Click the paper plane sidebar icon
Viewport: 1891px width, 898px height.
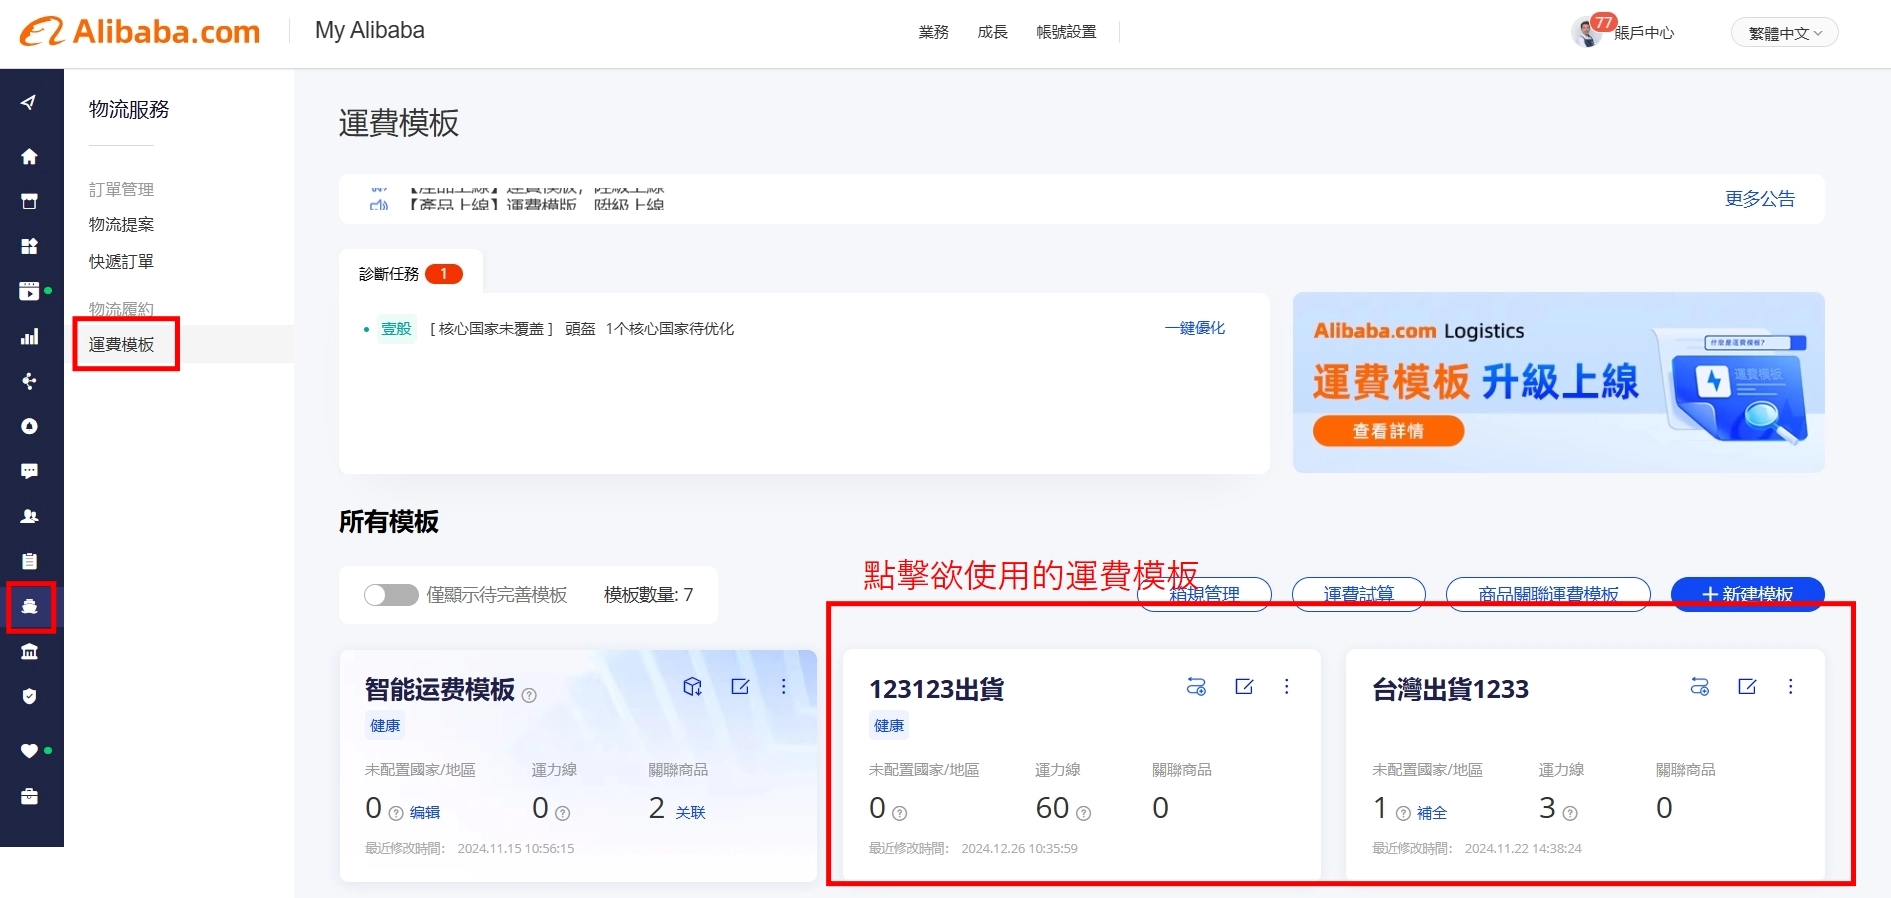[x=29, y=102]
